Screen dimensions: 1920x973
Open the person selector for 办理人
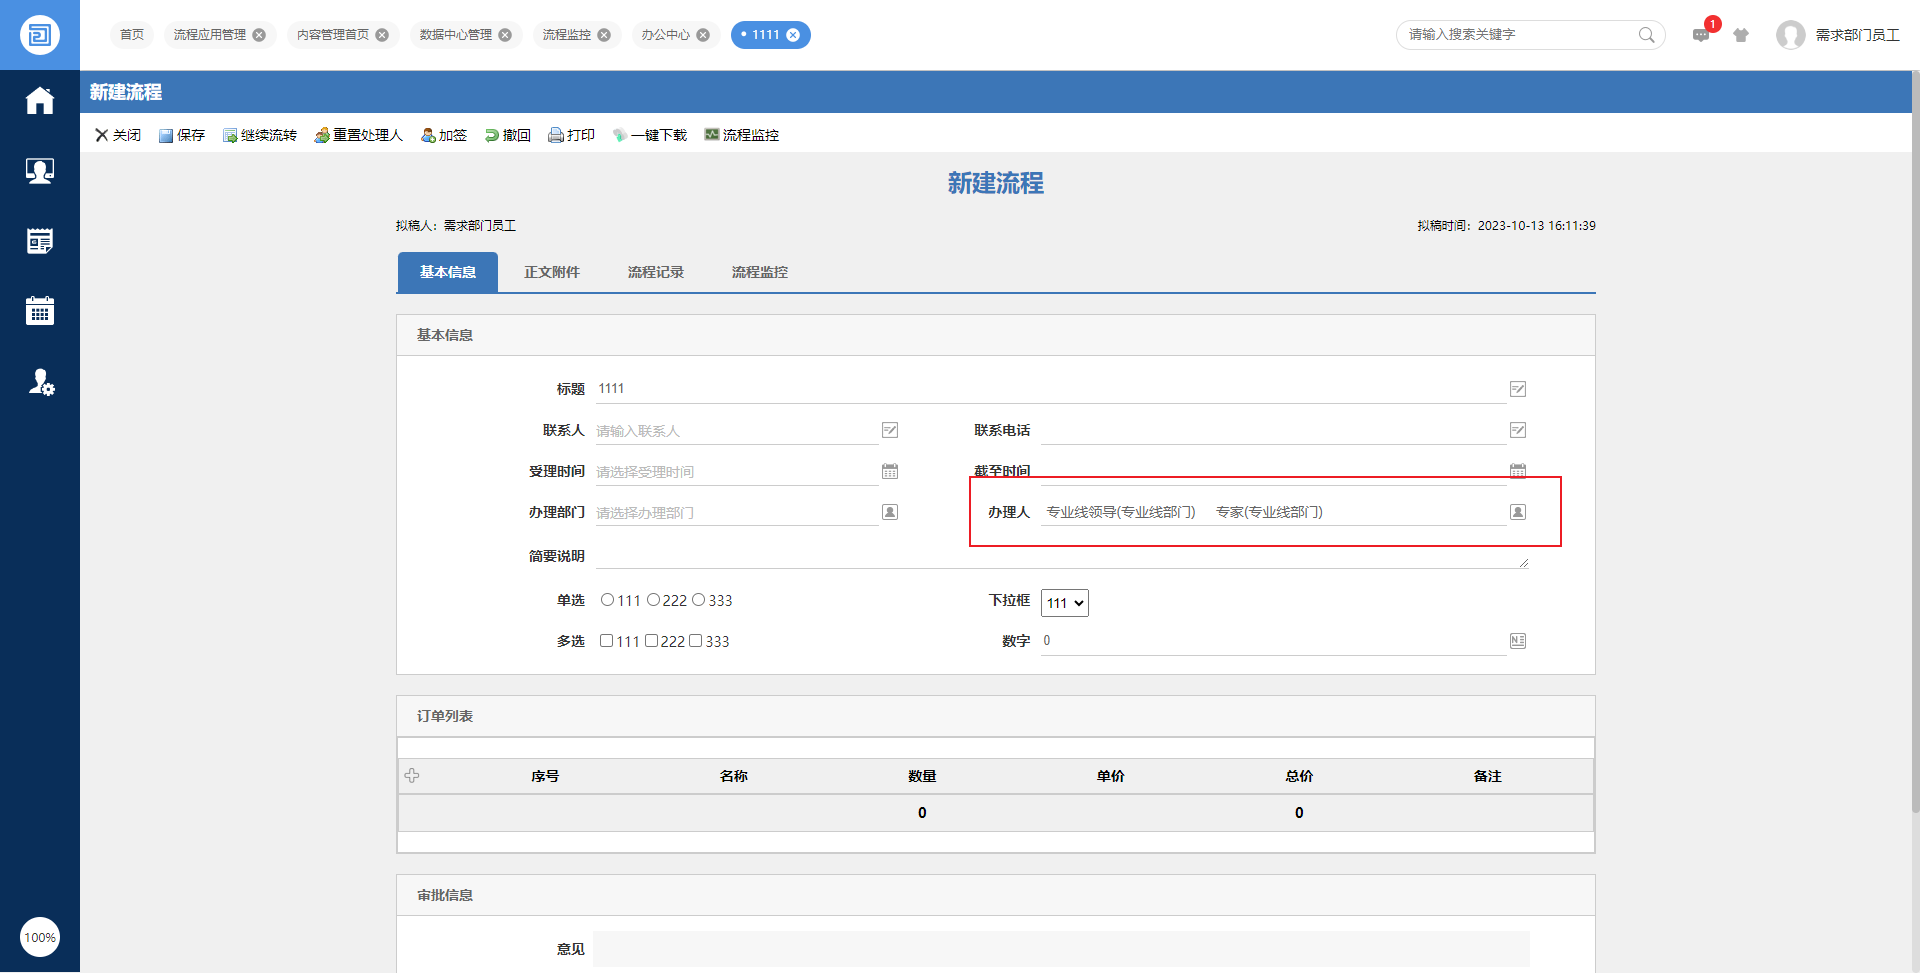[x=1517, y=512]
